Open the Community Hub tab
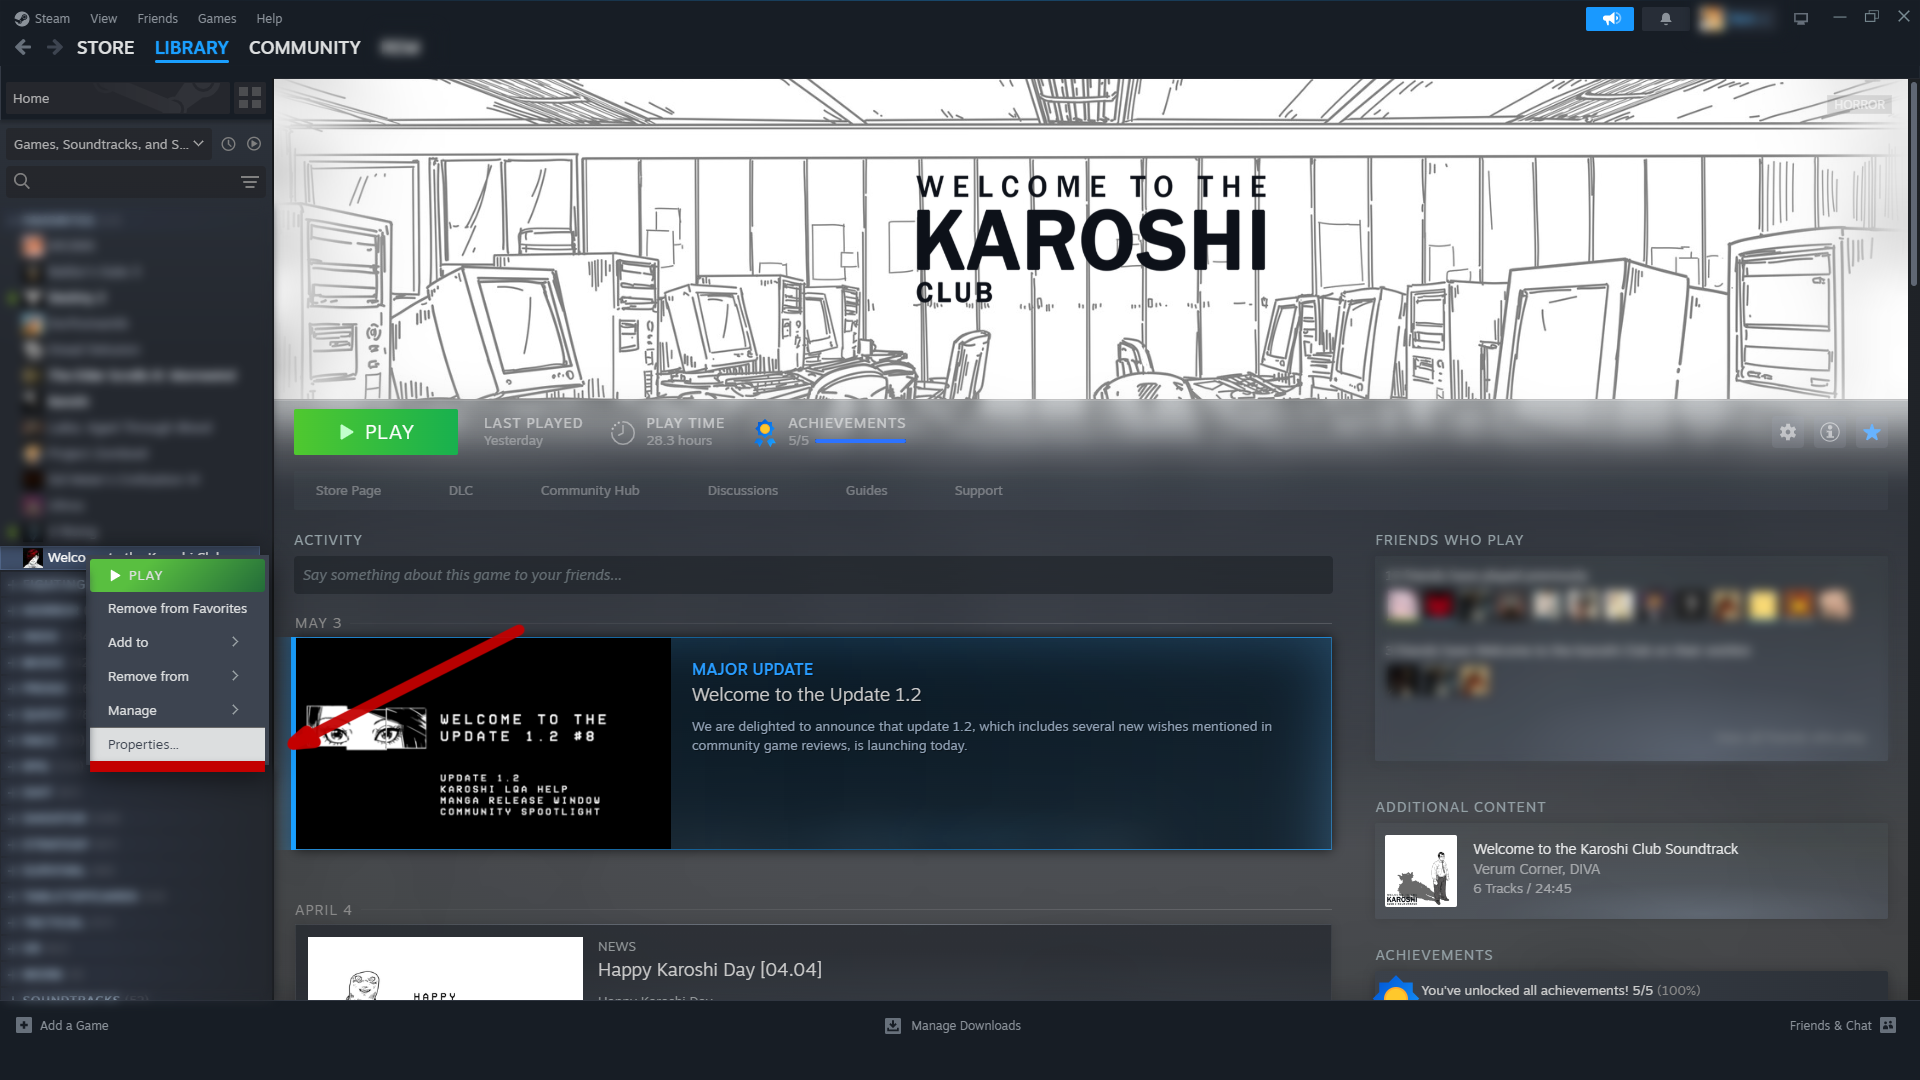1920x1080 pixels. click(589, 490)
